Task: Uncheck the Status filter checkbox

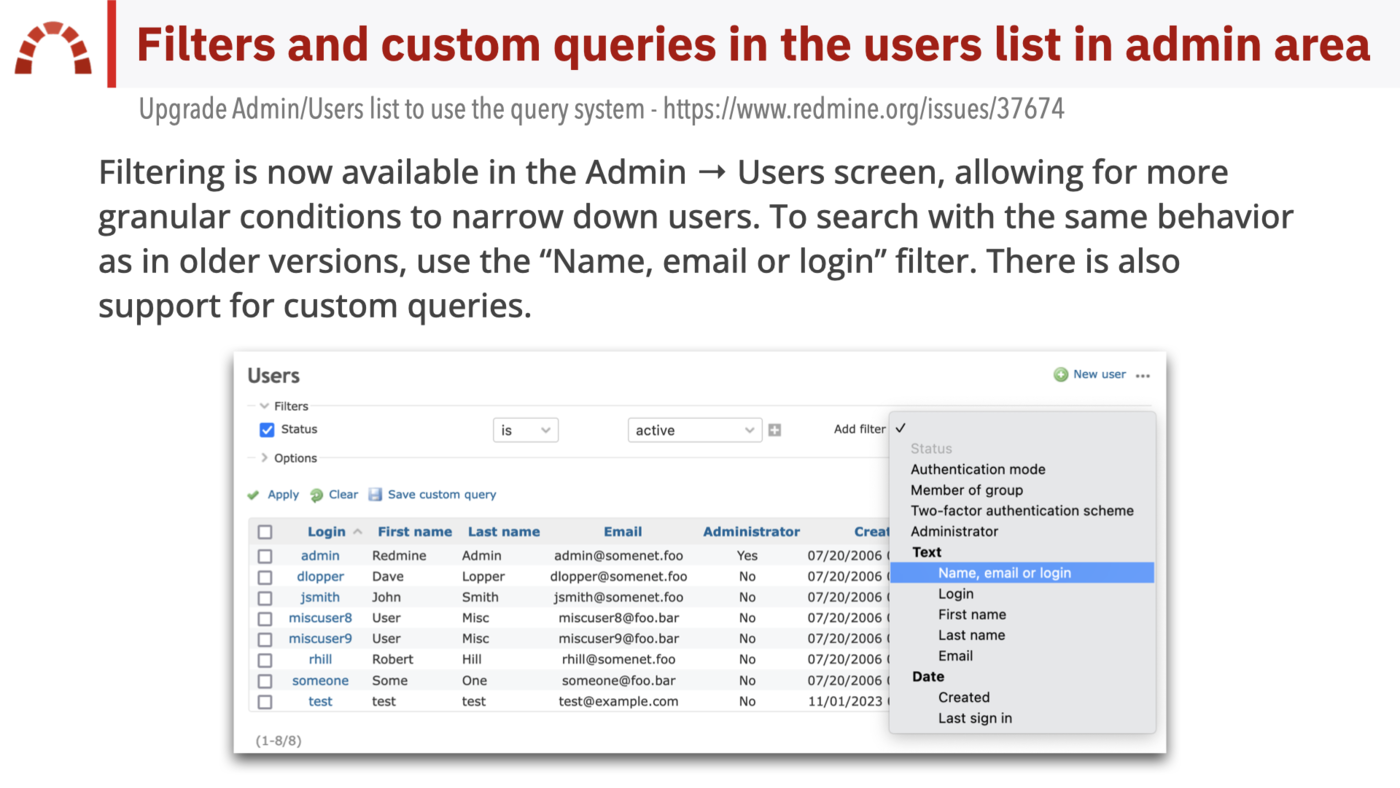Action: [266, 429]
